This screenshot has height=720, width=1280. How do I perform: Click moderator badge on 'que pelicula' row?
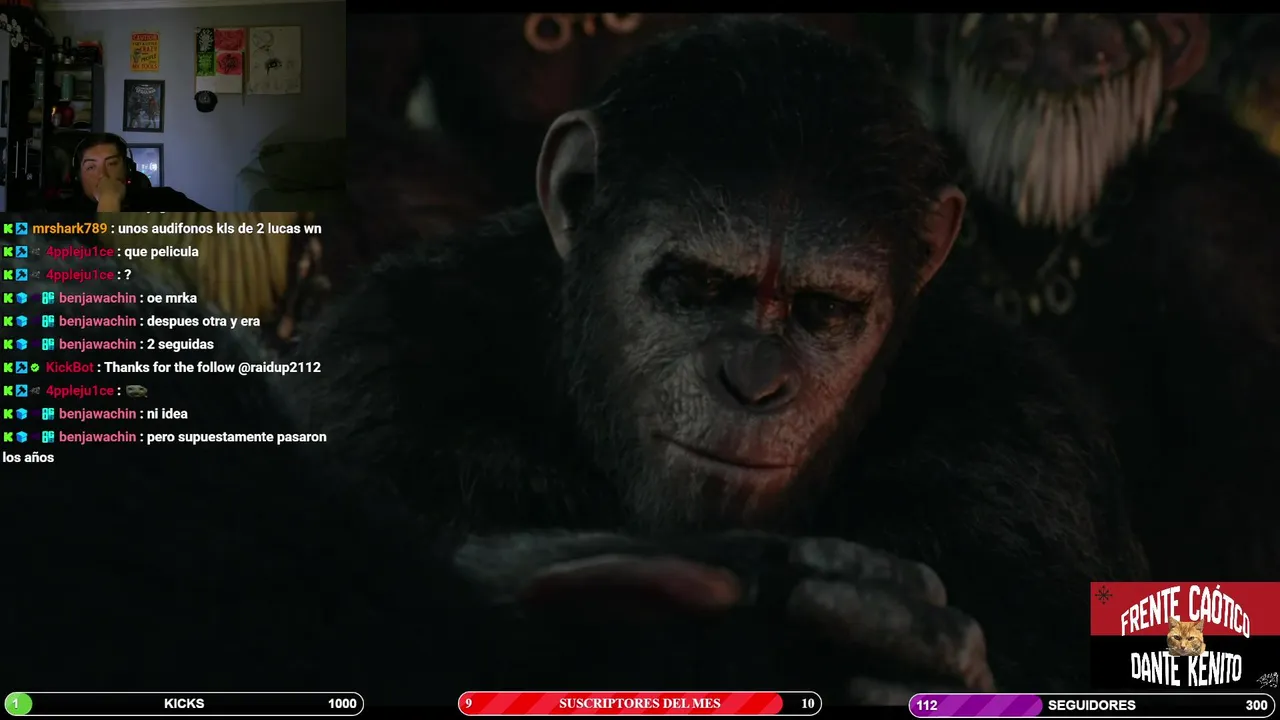pyautogui.click(x=21, y=252)
